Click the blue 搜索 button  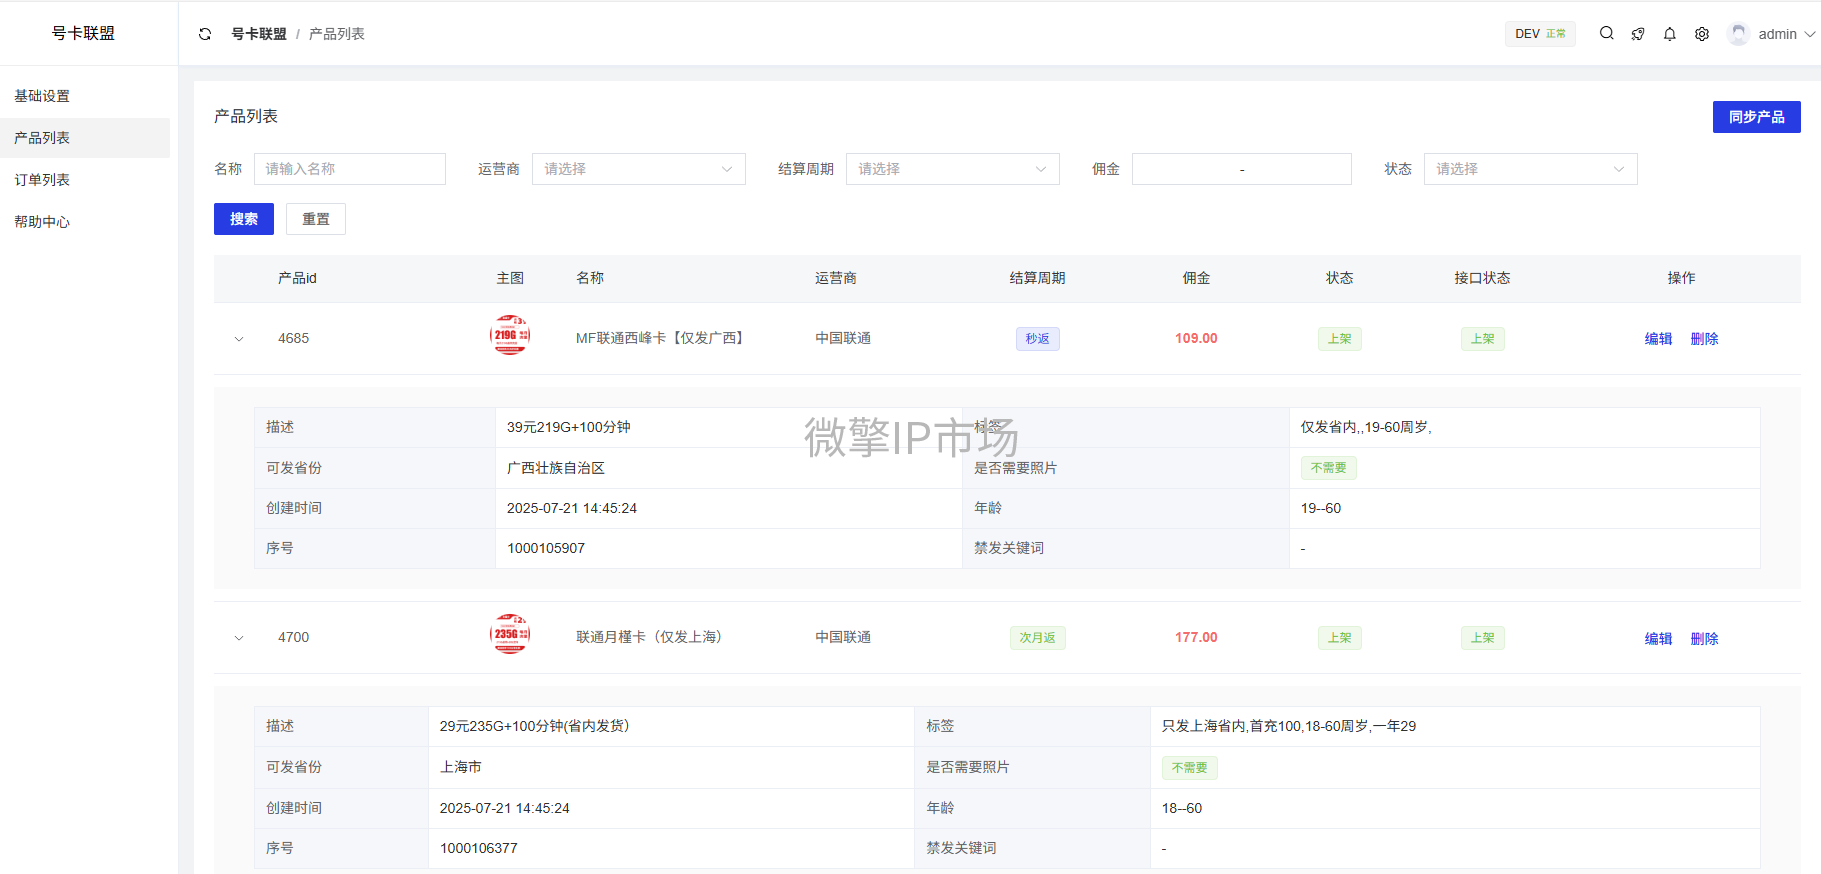pos(244,219)
